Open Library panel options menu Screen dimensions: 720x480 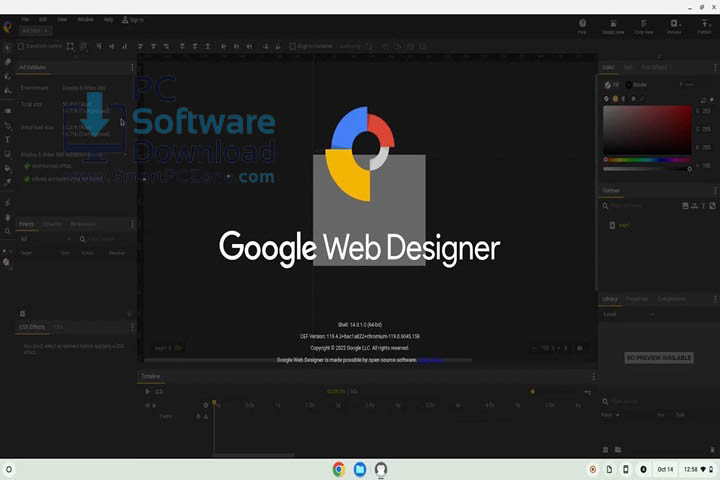[x=715, y=299]
